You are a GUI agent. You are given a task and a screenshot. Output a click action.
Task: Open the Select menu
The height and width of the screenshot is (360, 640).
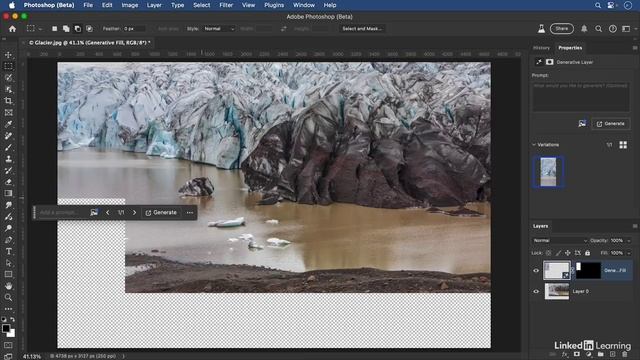(x=202, y=5)
